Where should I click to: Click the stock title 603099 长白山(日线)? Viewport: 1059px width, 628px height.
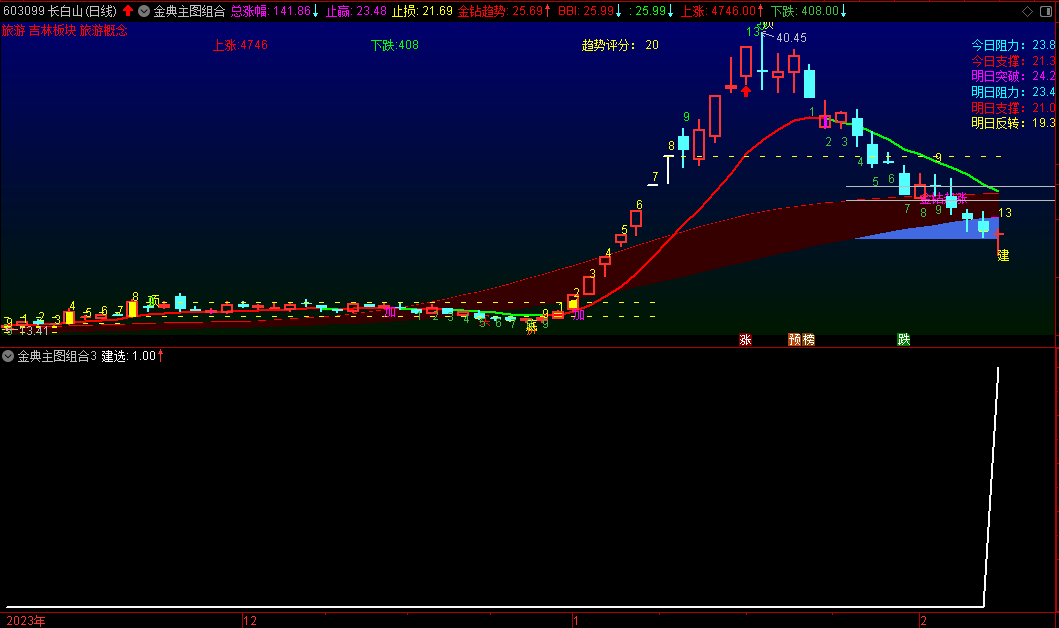point(59,11)
